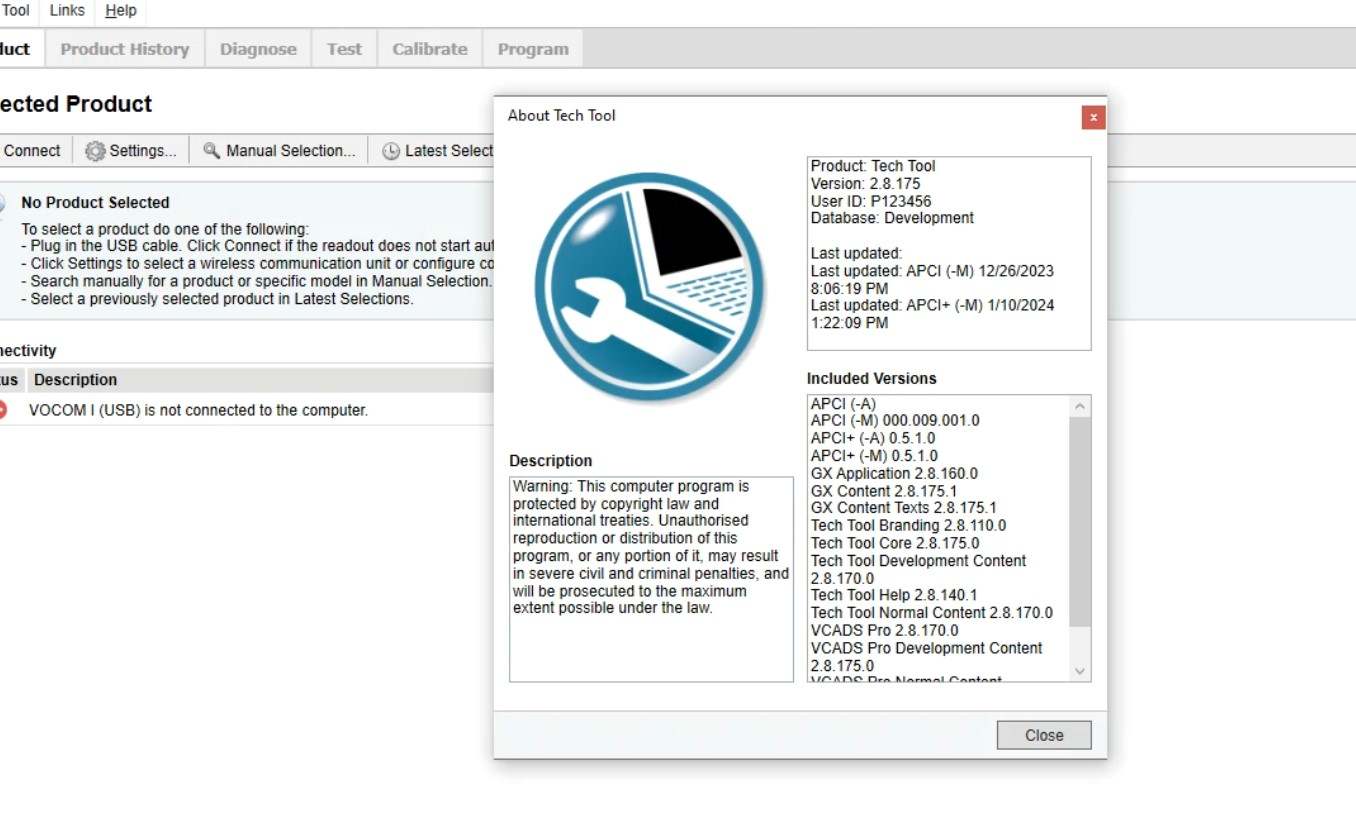Select 'Tech Tool Branding 2.8.110.0' entry
The width and height of the screenshot is (1356, 826).
coord(908,525)
